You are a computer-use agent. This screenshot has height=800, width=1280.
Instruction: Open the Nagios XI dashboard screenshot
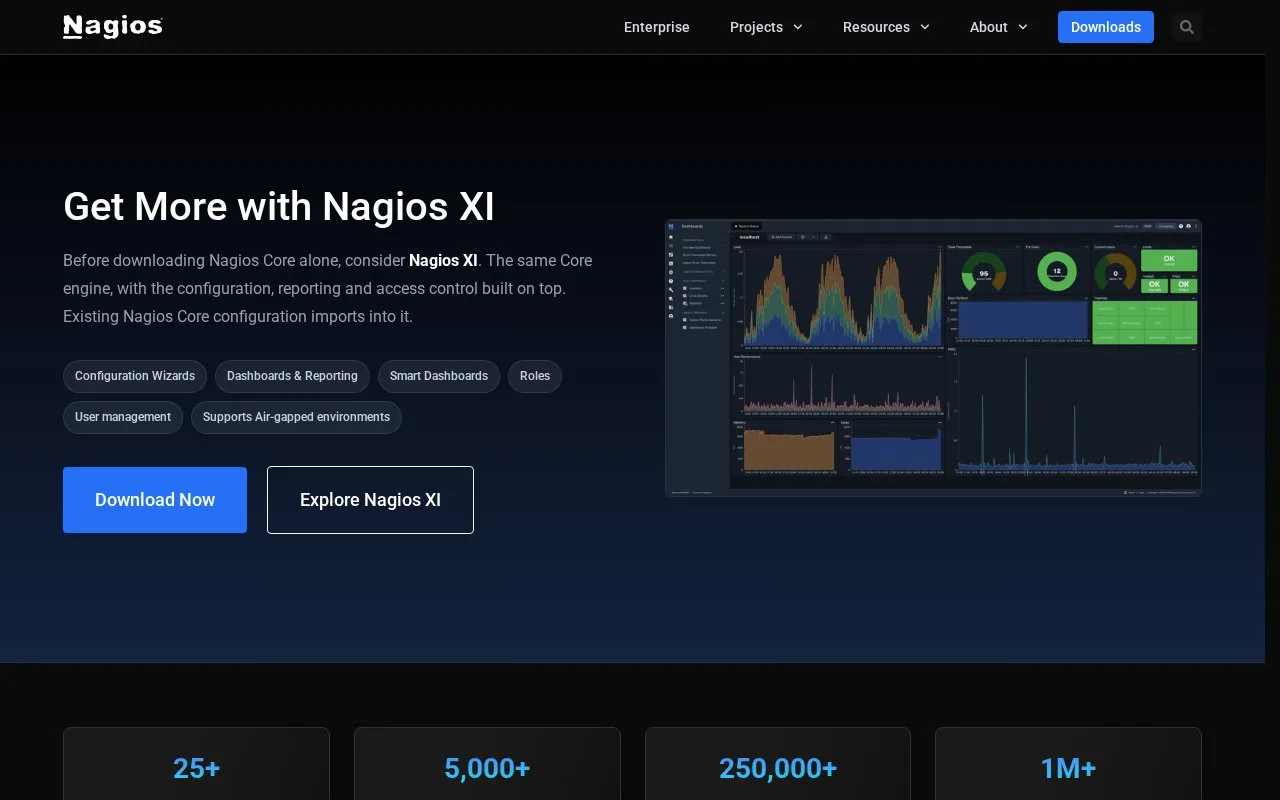tap(933, 358)
